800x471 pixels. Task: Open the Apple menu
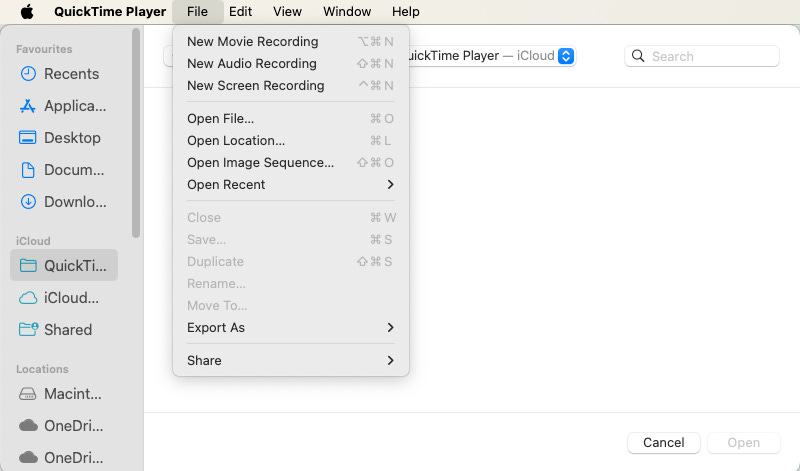pyautogui.click(x=27, y=11)
